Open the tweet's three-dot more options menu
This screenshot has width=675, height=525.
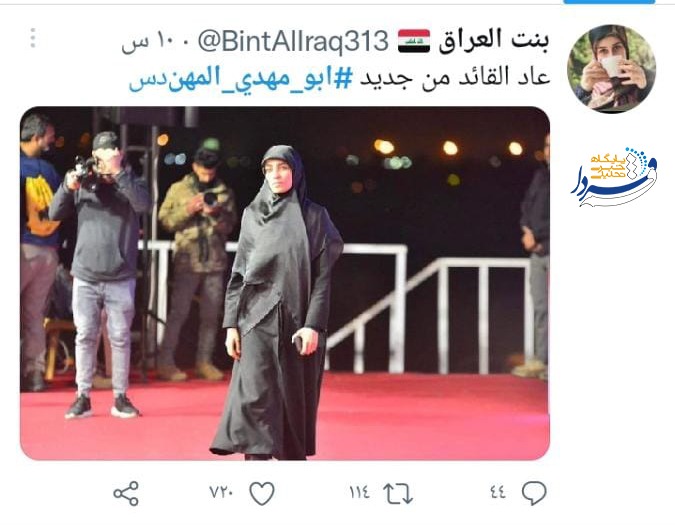(33, 38)
